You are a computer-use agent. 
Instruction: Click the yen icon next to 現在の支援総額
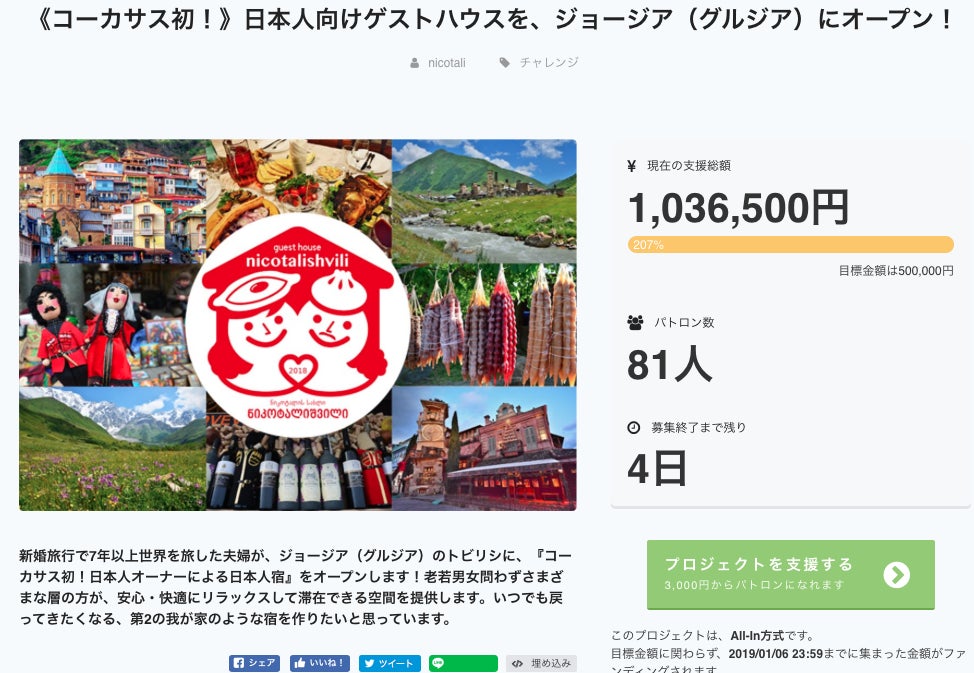(x=632, y=166)
